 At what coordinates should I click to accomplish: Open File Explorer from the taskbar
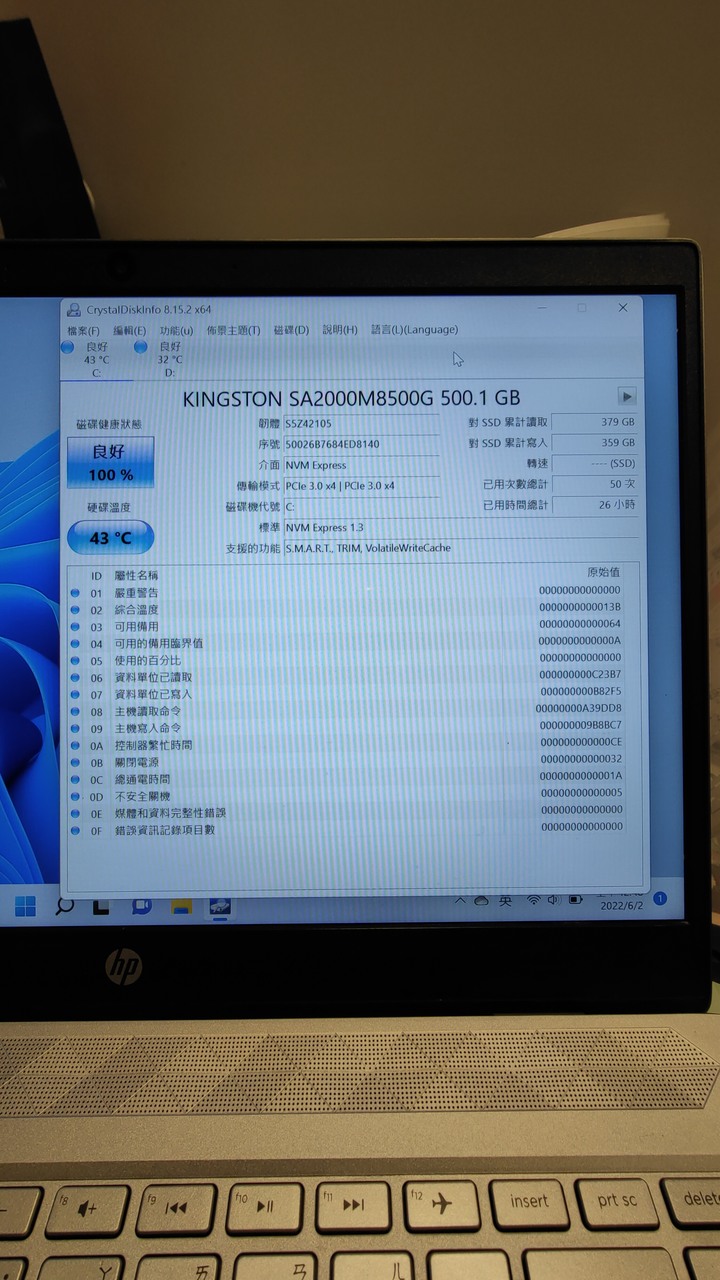[x=181, y=906]
